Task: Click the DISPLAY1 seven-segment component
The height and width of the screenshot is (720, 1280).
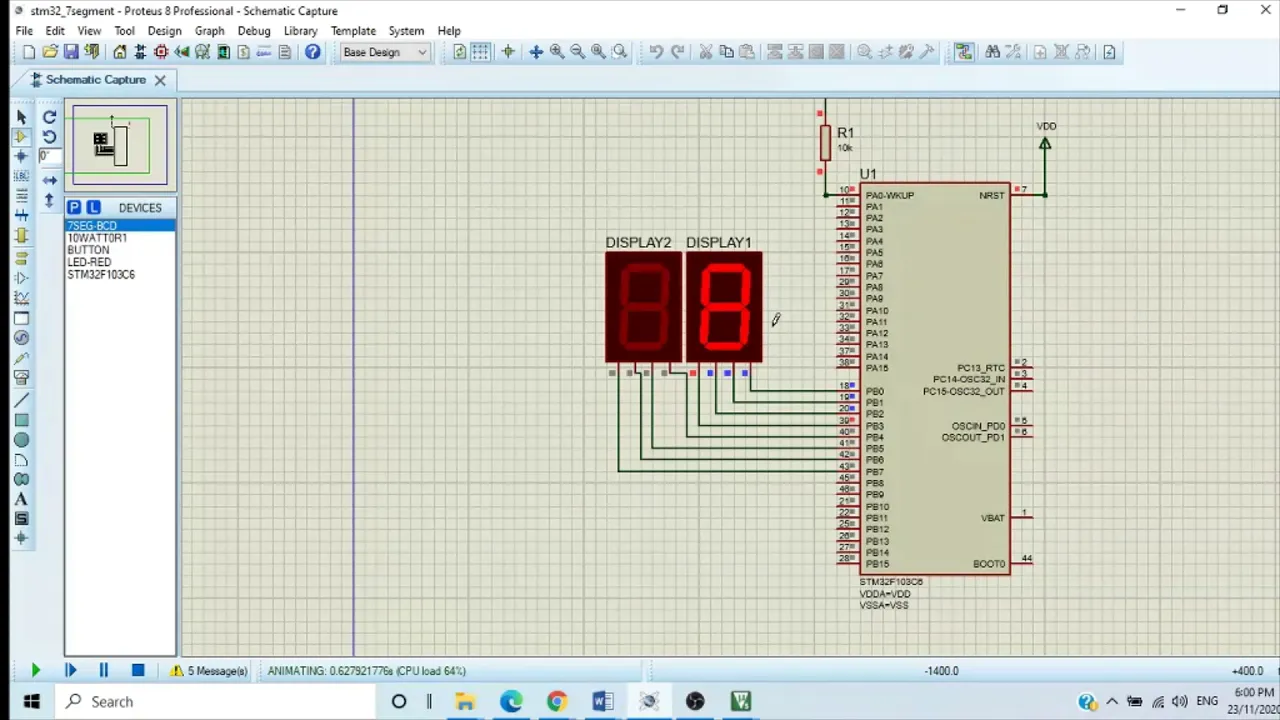Action: pos(724,308)
